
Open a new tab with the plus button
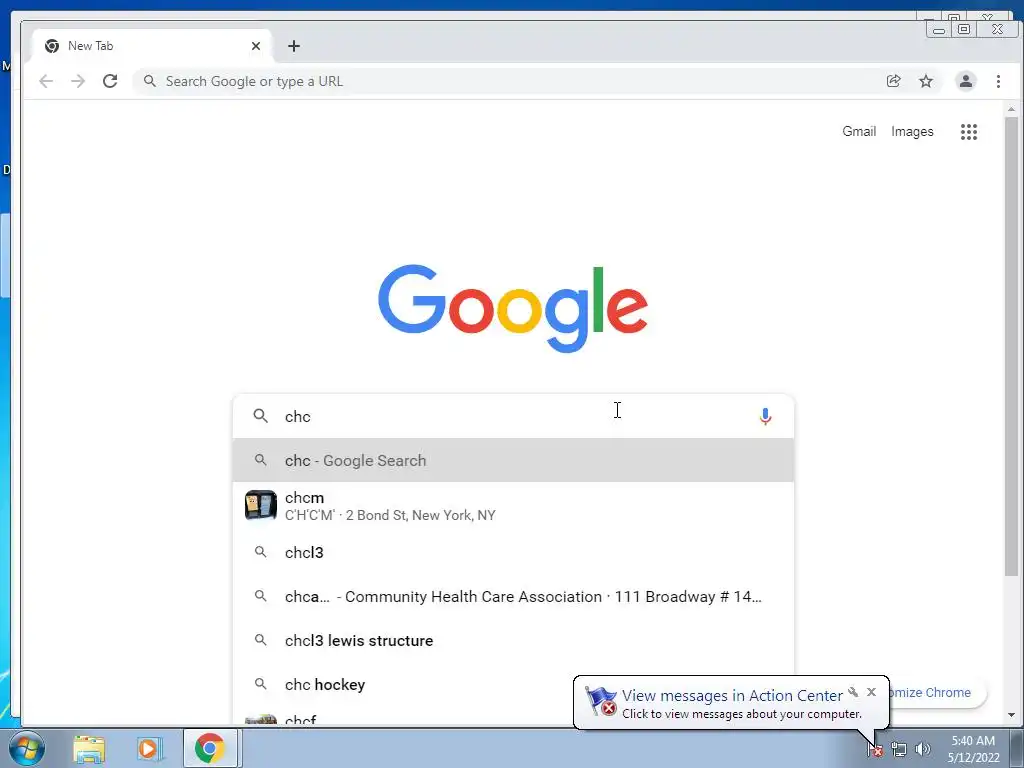(294, 46)
